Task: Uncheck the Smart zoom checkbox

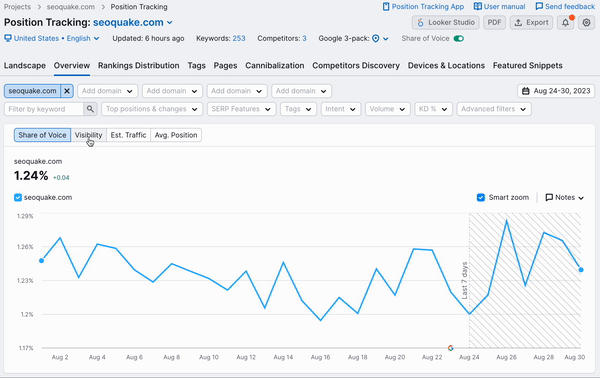Action: click(481, 197)
